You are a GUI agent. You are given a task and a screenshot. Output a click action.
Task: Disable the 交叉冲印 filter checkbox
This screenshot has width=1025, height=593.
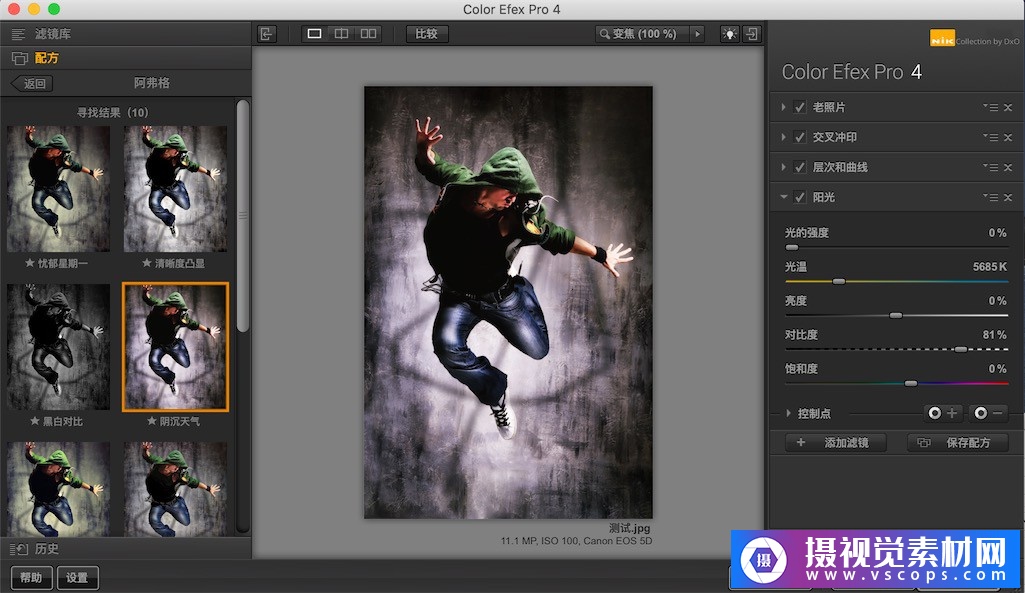(800, 138)
